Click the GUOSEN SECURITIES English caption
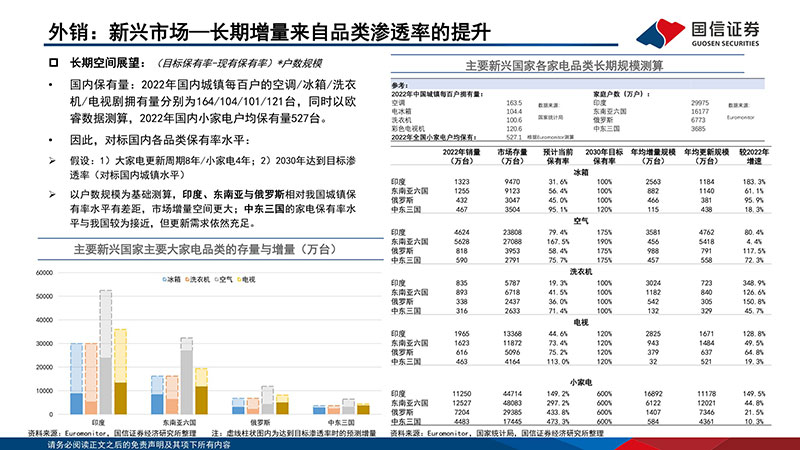 pos(726,44)
